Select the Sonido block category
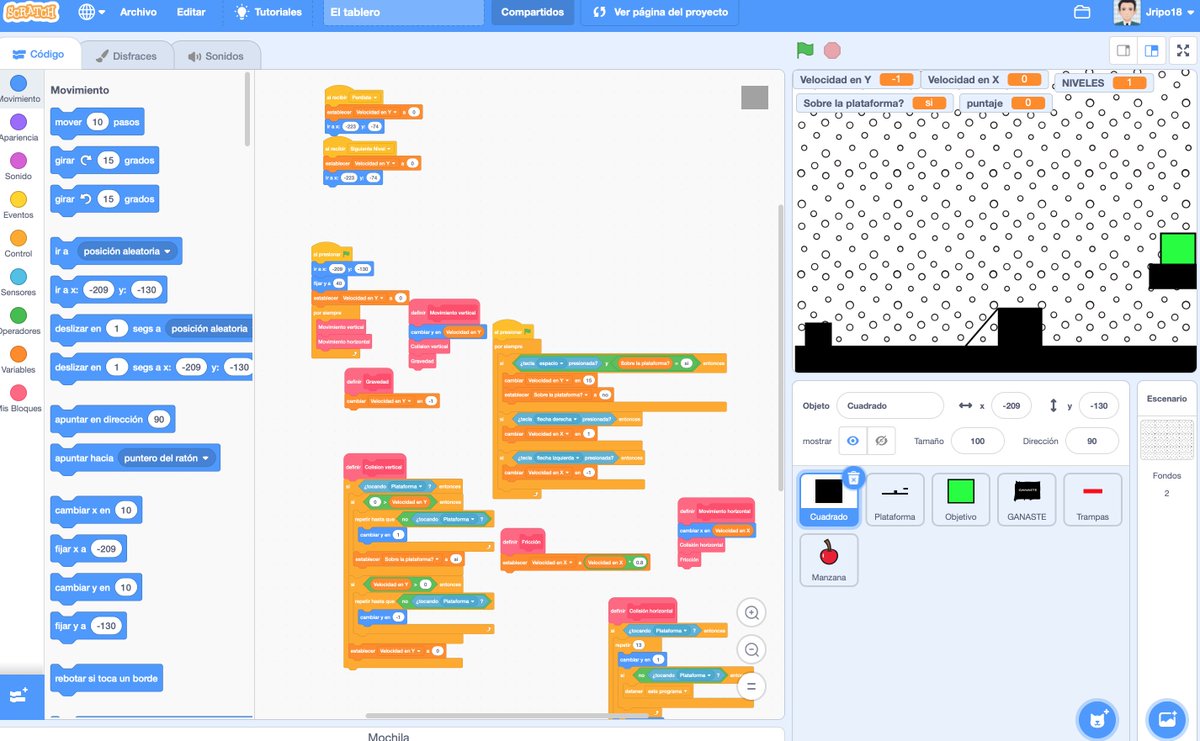 [x=18, y=165]
